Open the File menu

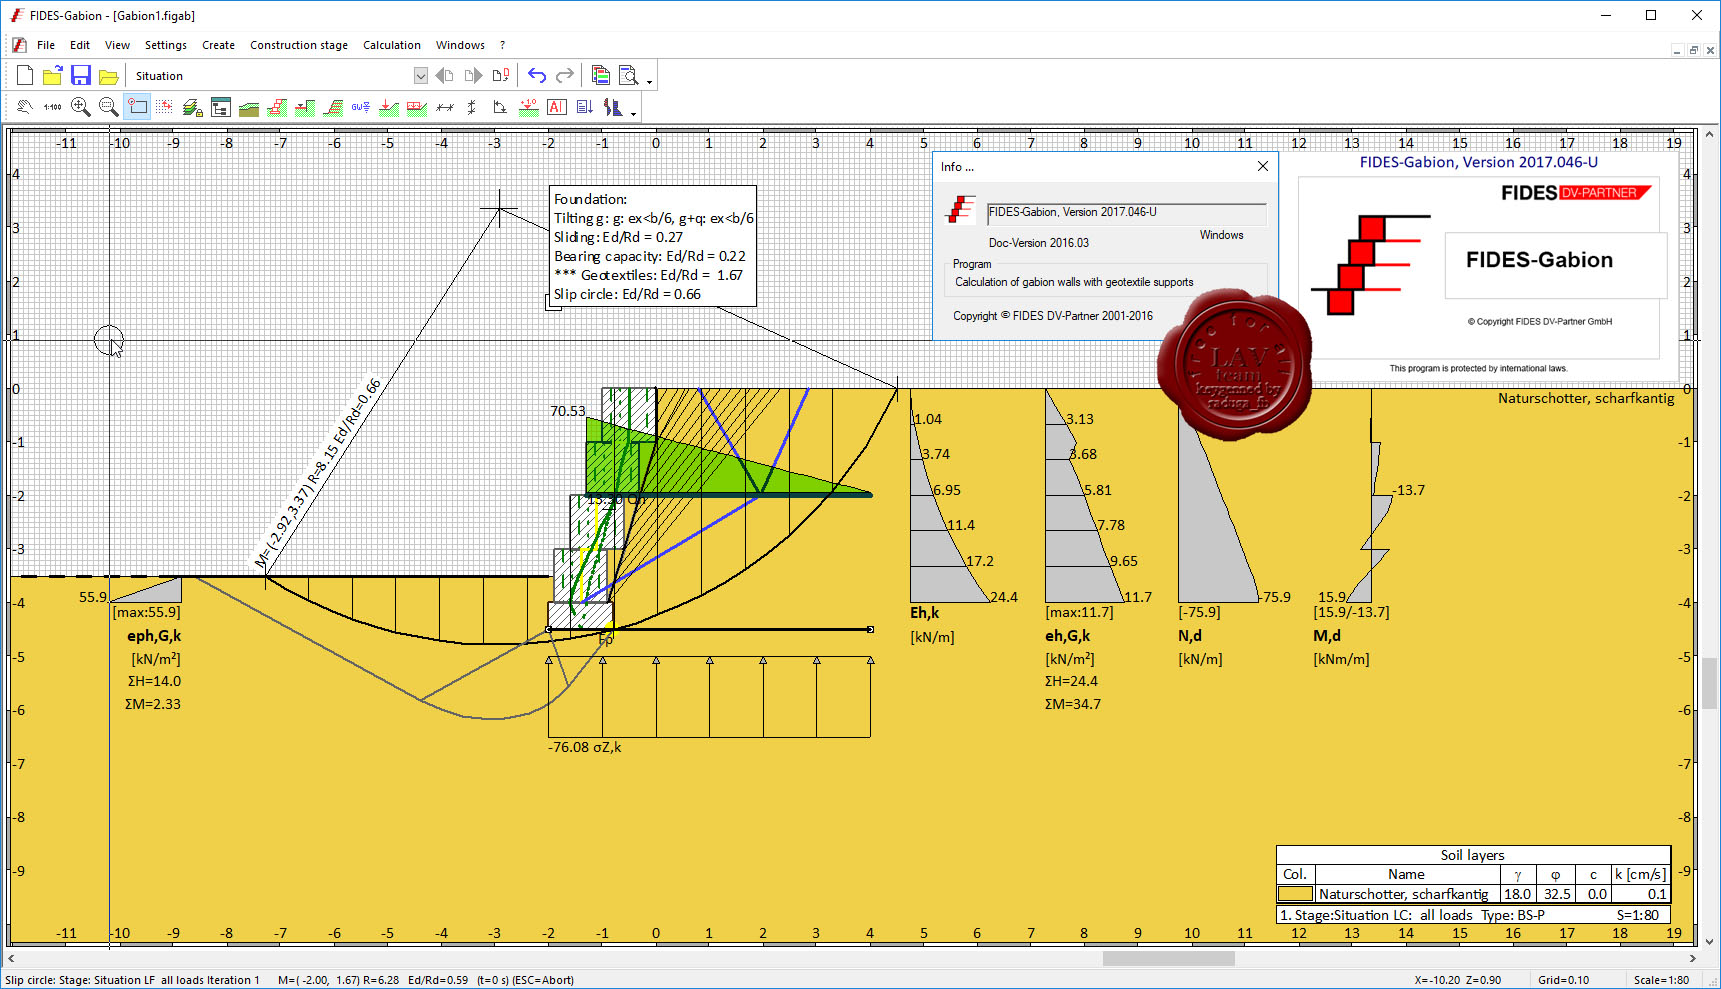[x=46, y=45]
